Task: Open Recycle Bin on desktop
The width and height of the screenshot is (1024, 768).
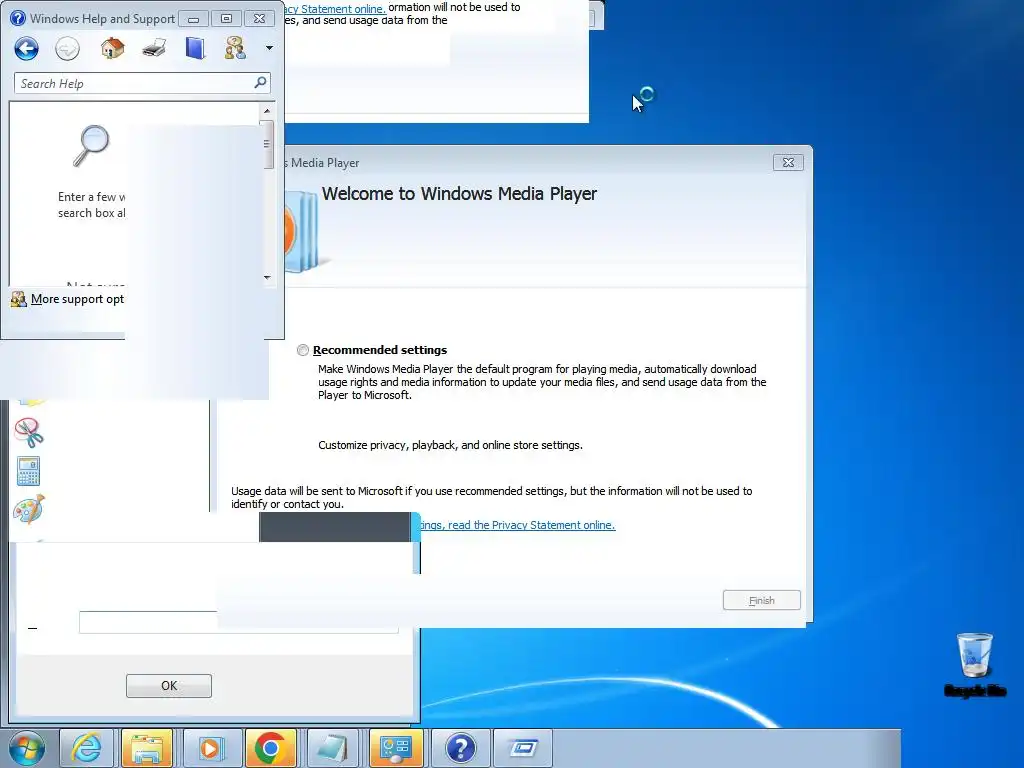Action: coord(974,663)
